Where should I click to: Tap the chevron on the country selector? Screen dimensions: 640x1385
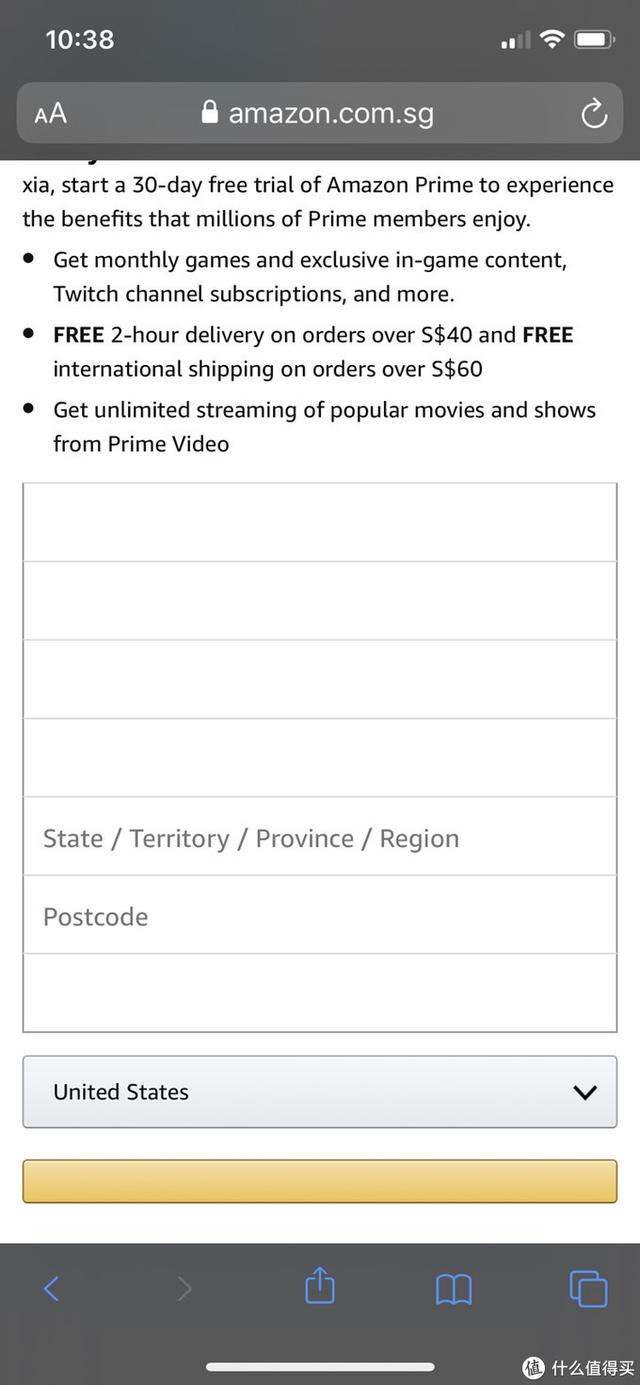(x=585, y=1092)
